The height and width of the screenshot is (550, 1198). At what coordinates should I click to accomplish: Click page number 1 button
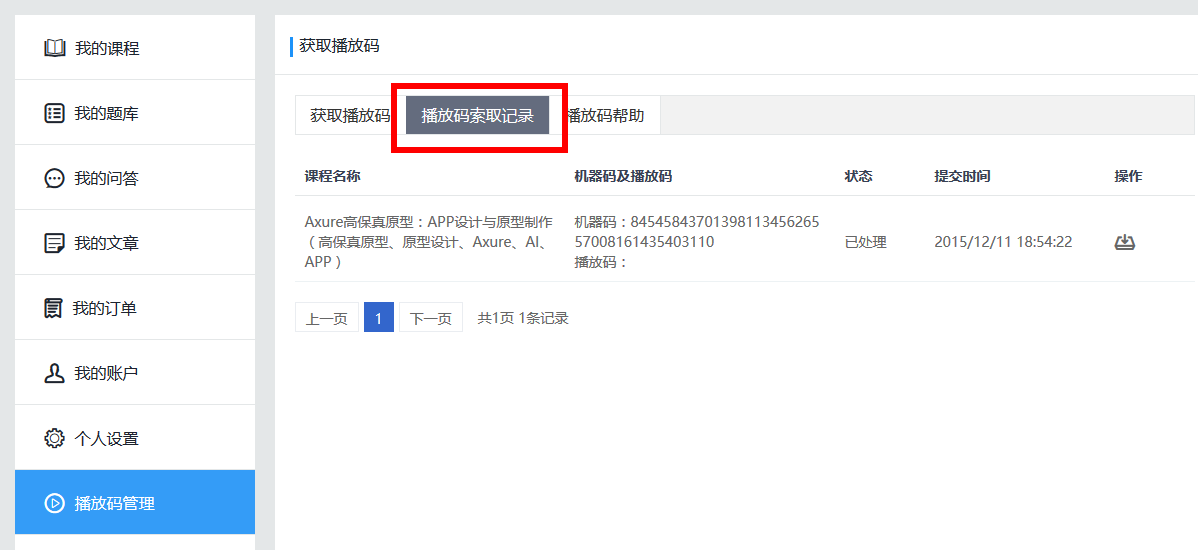pyautogui.click(x=379, y=318)
